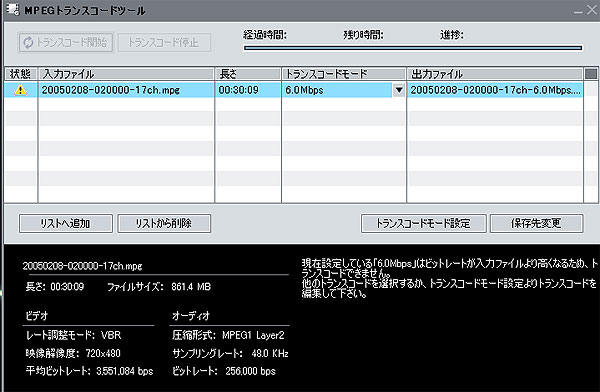
Task: Click the 平均ビットレート 3,551,084 bps value
Action: tap(124, 371)
